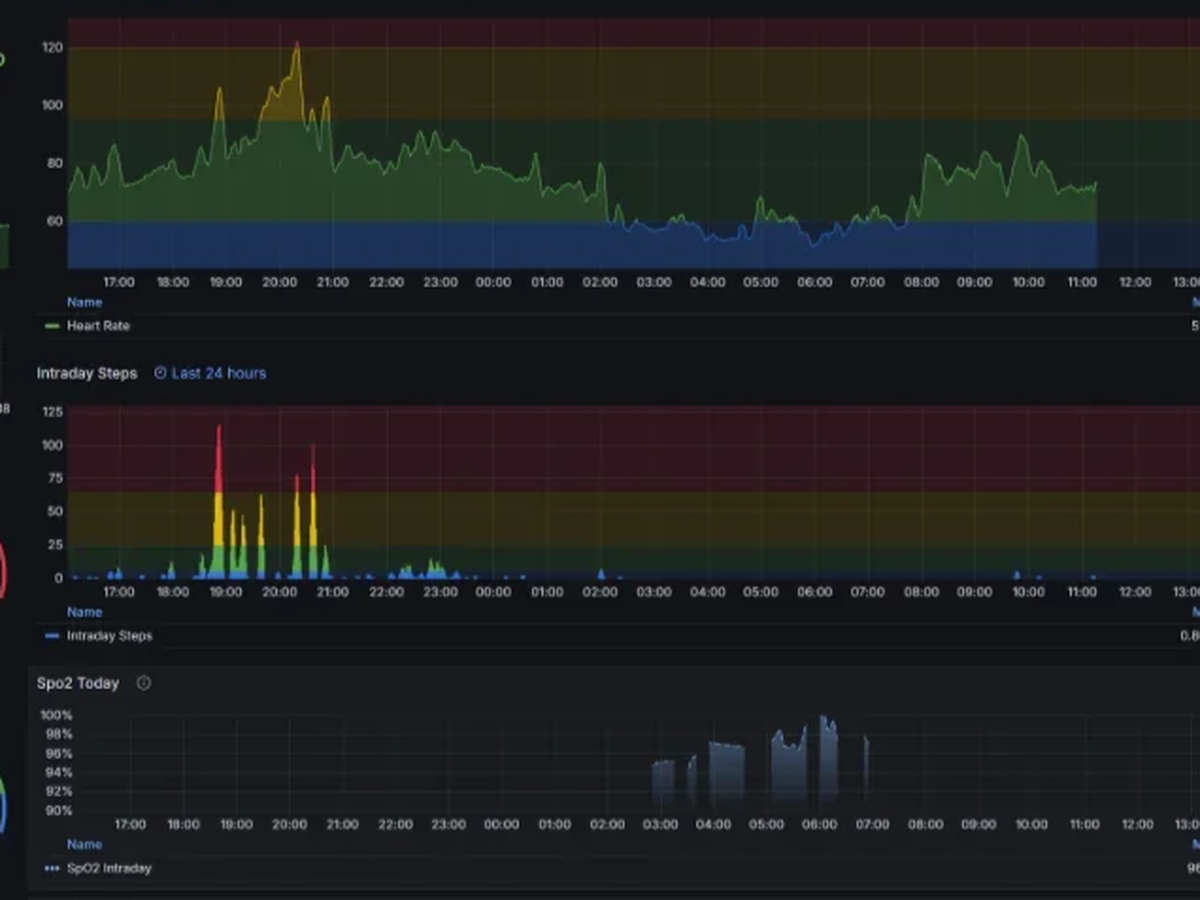Screen dimensions: 1200x900
Task: Click the dotted SpO2 Intraday legend marker
Action: (x=52, y=869)
